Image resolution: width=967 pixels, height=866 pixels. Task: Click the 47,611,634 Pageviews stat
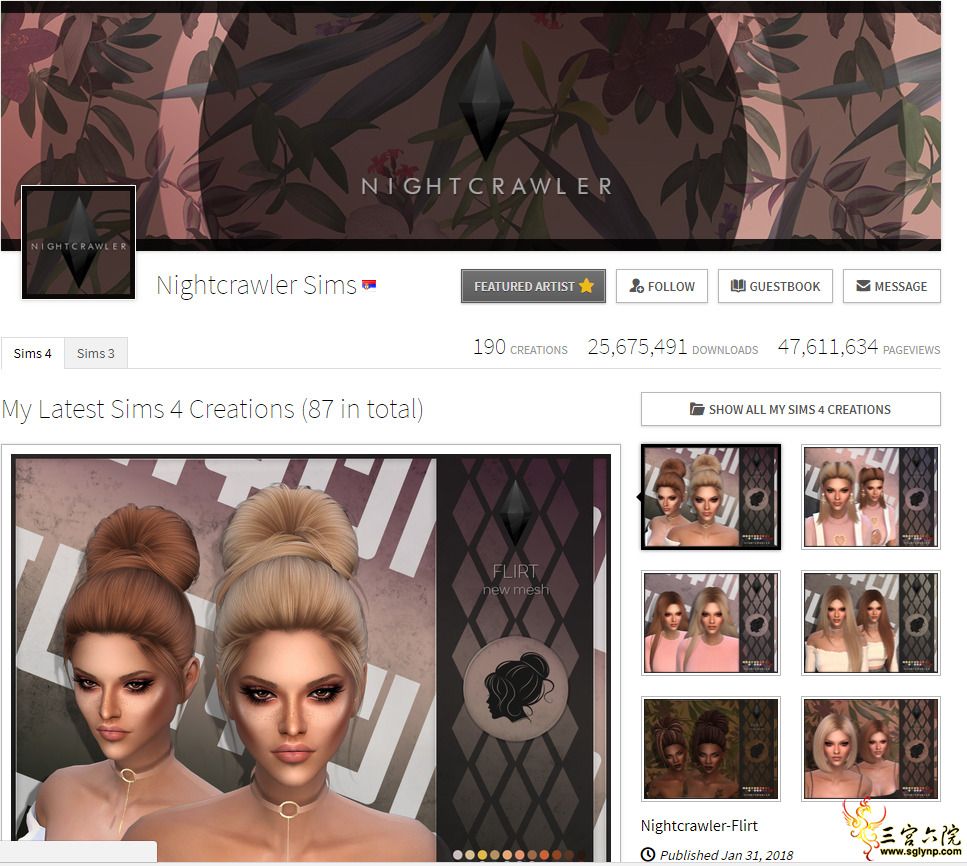(x=859, y=347)
